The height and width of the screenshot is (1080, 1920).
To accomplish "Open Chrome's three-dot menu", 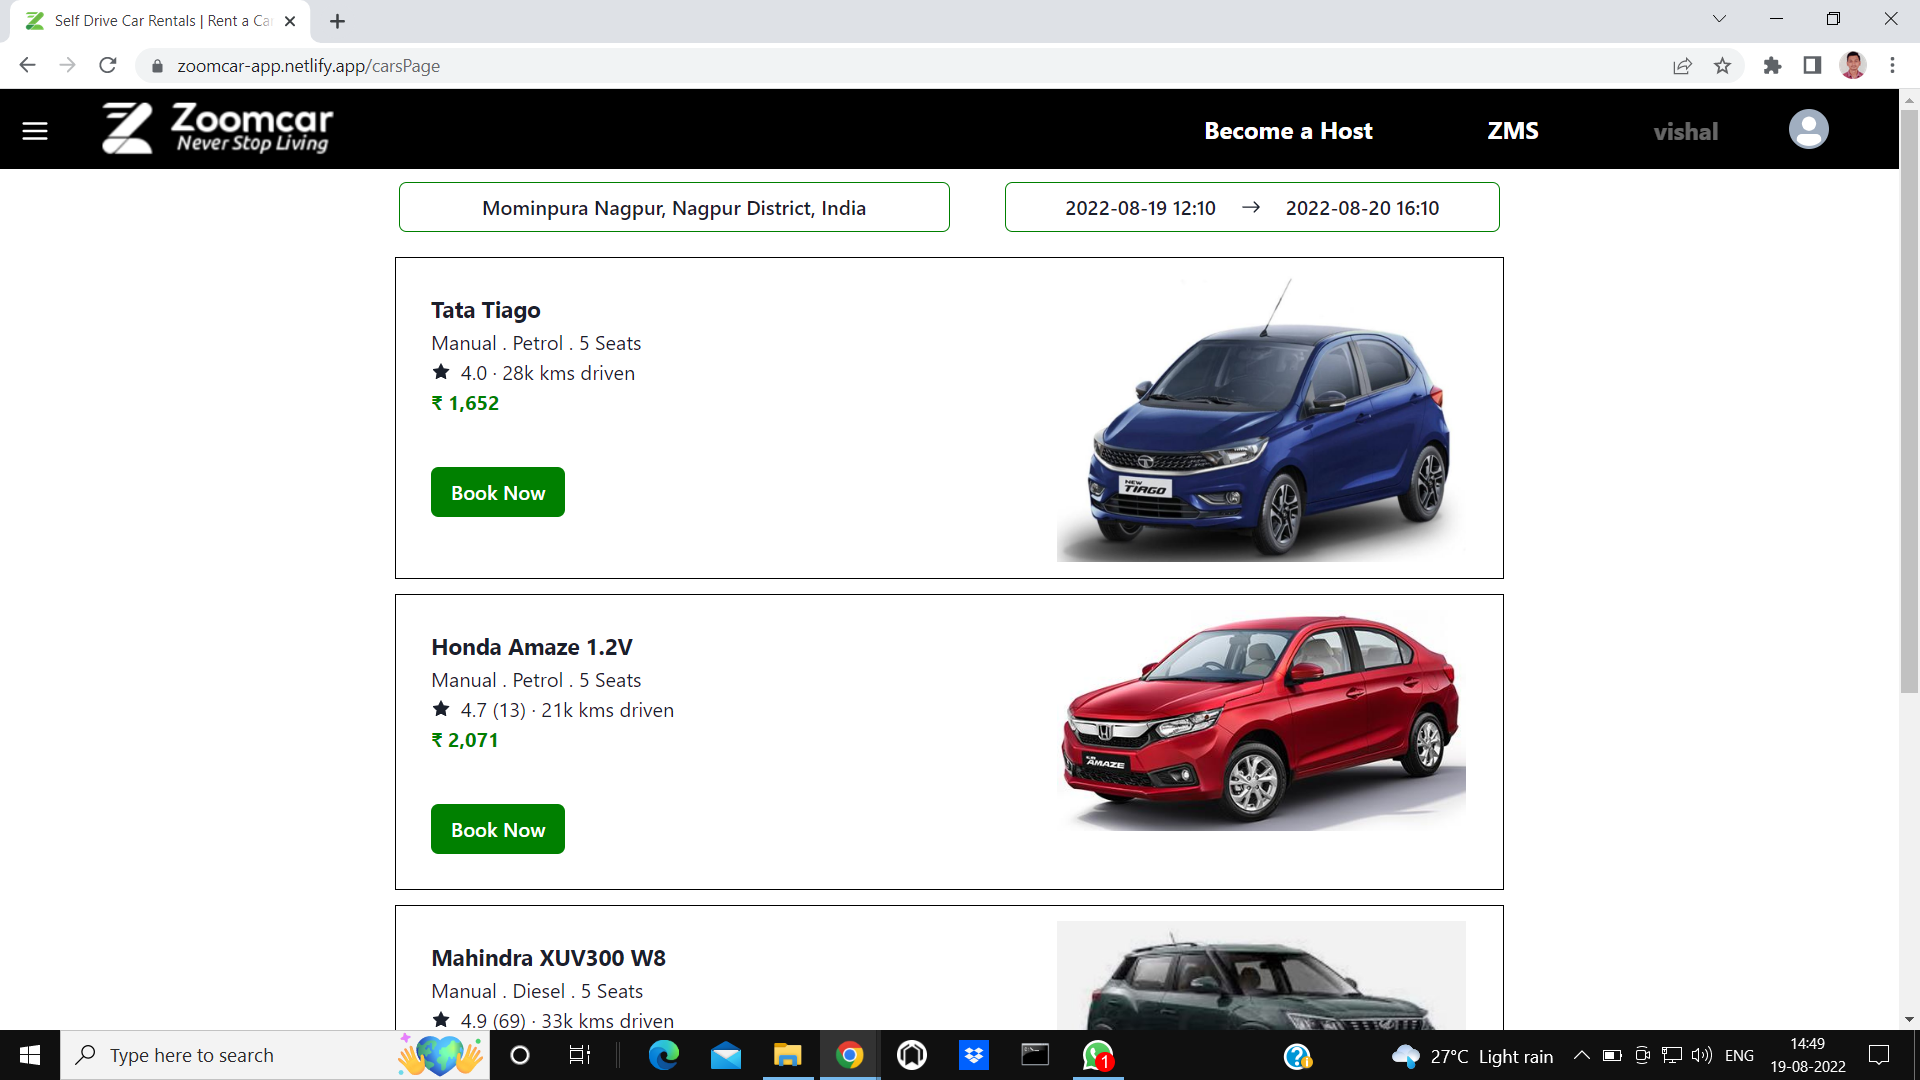I will (x=1892, y=65).
